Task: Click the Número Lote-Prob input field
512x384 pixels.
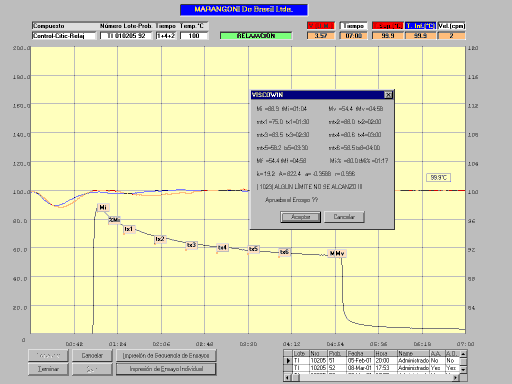Action: coord(126,36)
